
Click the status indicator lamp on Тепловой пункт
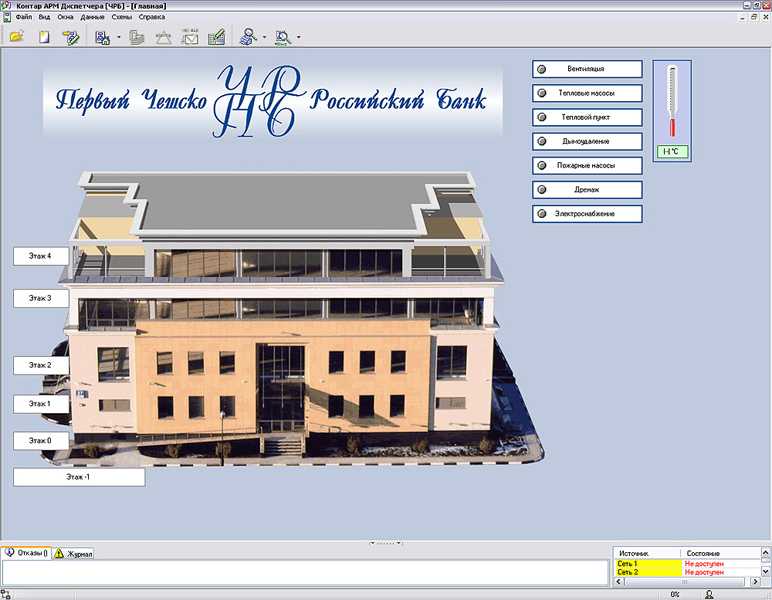pos(542,117)
